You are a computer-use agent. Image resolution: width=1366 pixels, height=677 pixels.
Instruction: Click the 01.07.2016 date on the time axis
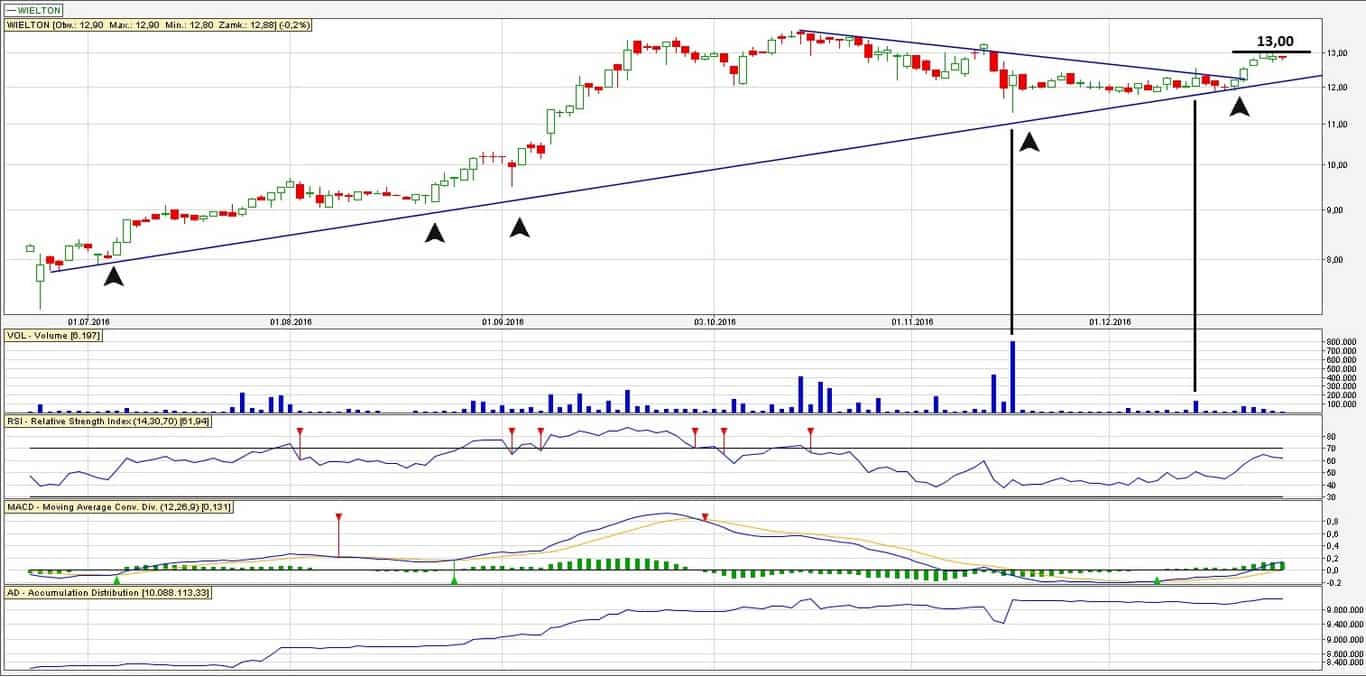click(88, 321)
